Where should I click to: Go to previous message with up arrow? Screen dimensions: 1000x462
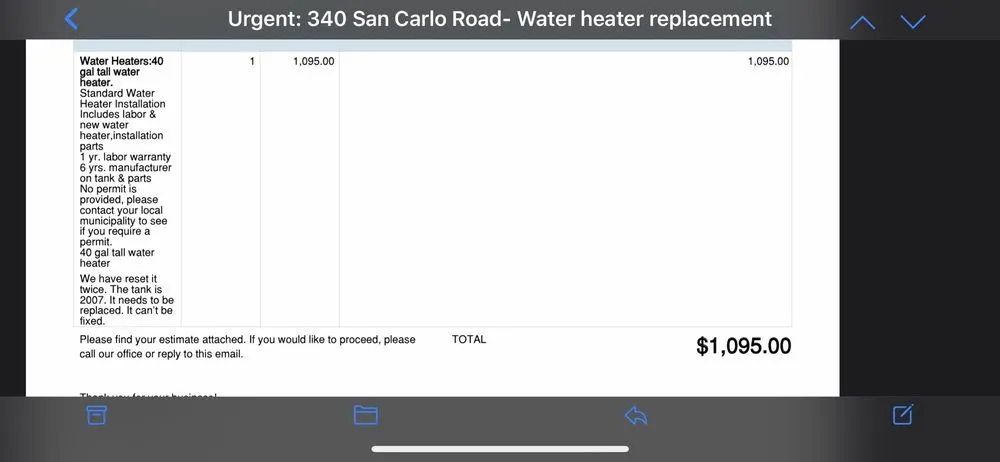coord(862,21)
